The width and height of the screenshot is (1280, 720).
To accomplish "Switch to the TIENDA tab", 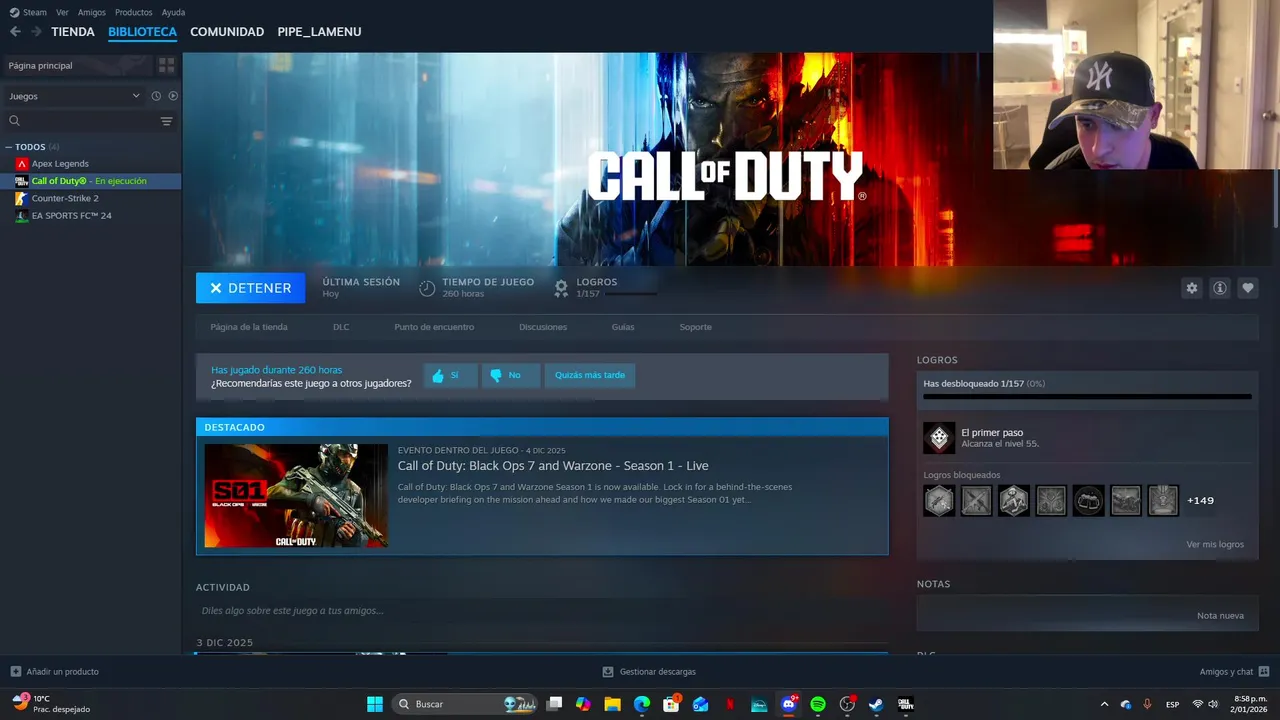I will (73, 32).
